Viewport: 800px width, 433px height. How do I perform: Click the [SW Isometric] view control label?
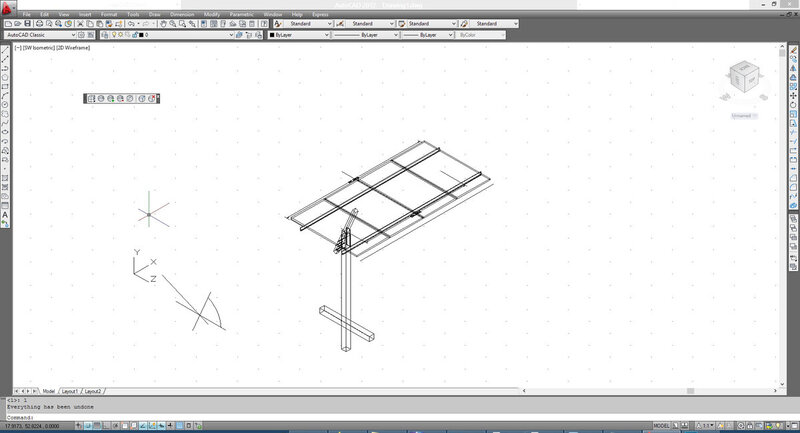pyautogui.click(x=39, y=48)
